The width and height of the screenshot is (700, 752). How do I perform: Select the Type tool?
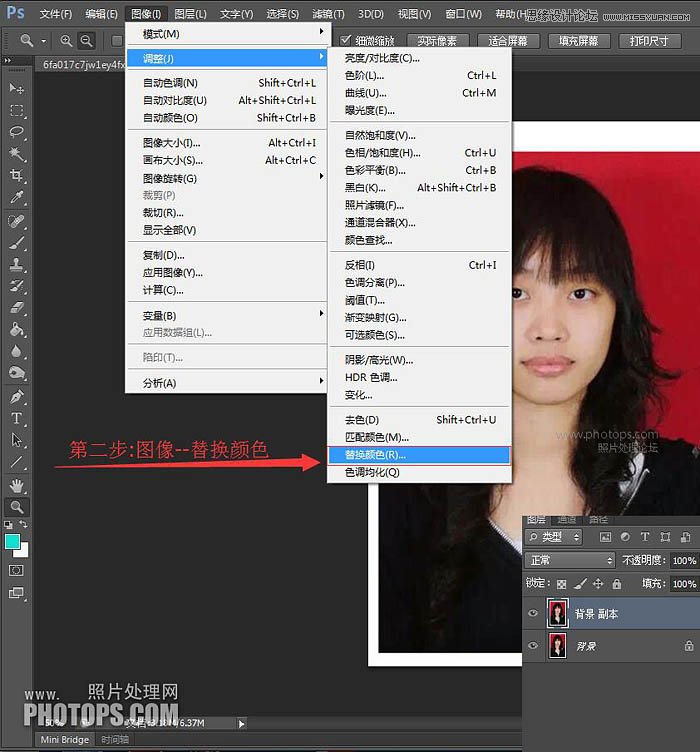16,418
